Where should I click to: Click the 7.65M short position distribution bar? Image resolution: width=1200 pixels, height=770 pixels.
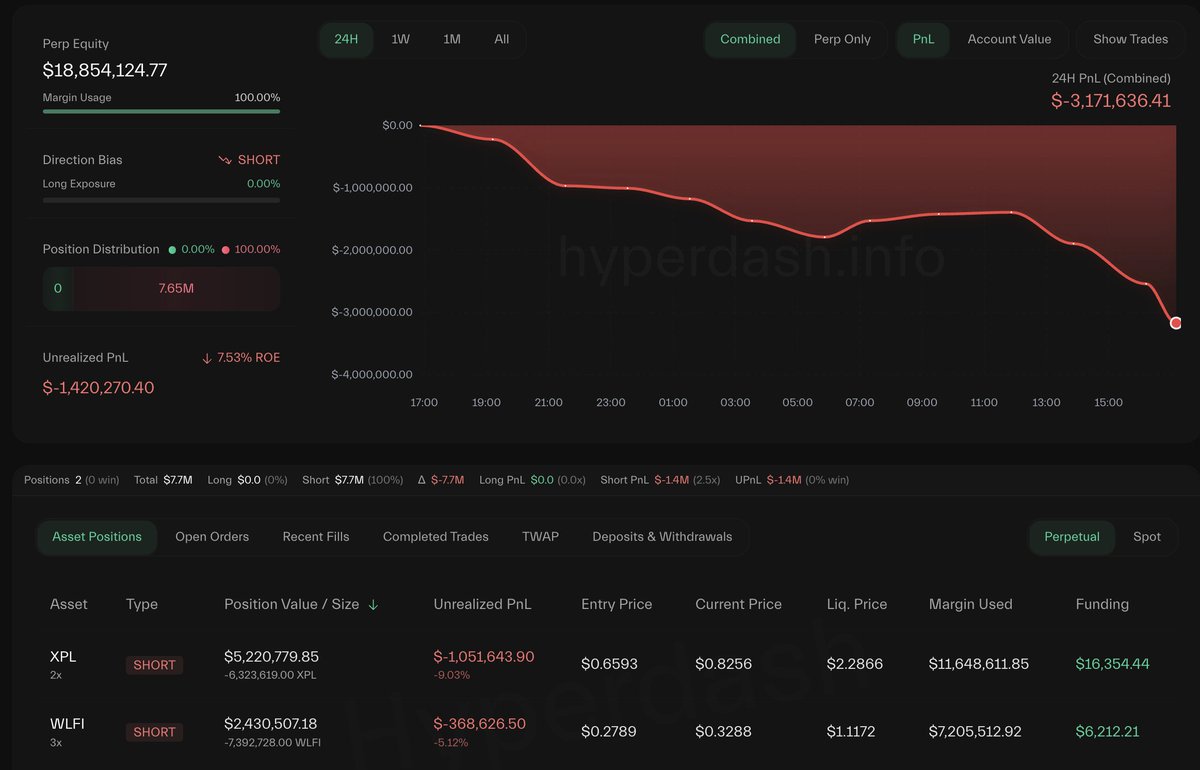[x=176, y=288]
